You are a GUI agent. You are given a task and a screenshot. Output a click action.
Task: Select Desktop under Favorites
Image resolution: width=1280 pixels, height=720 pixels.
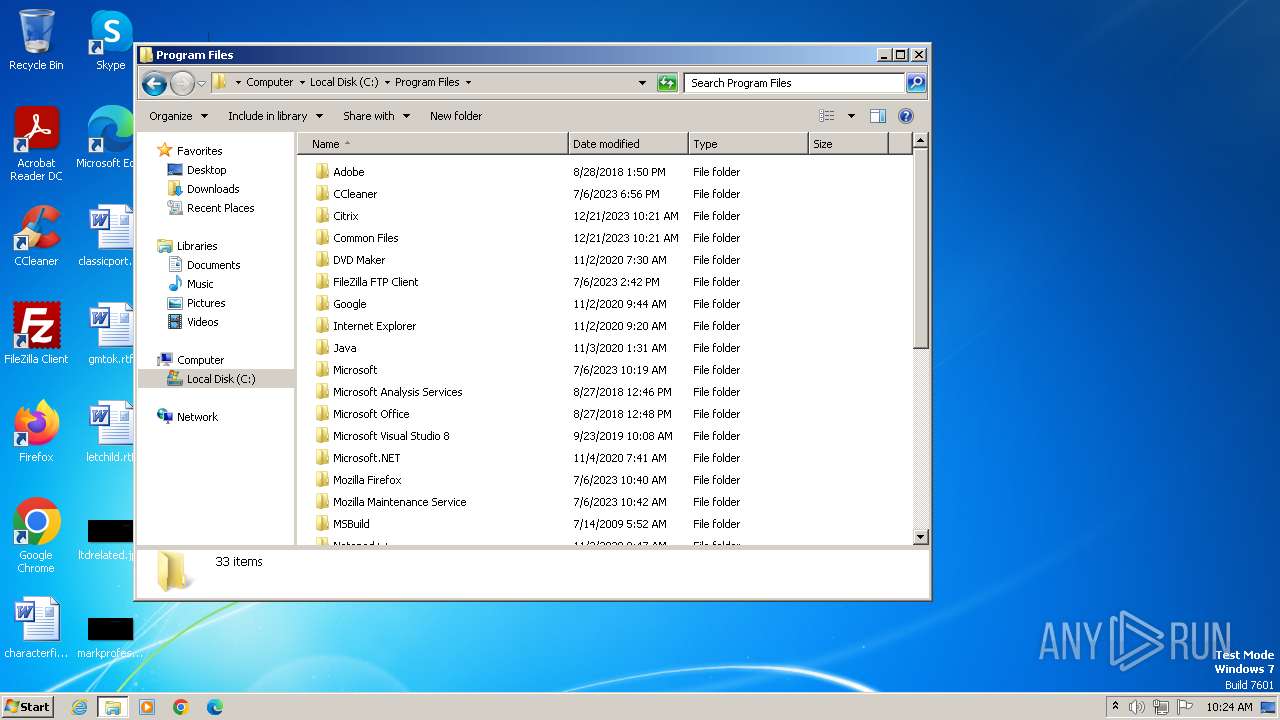coord(206,170)
